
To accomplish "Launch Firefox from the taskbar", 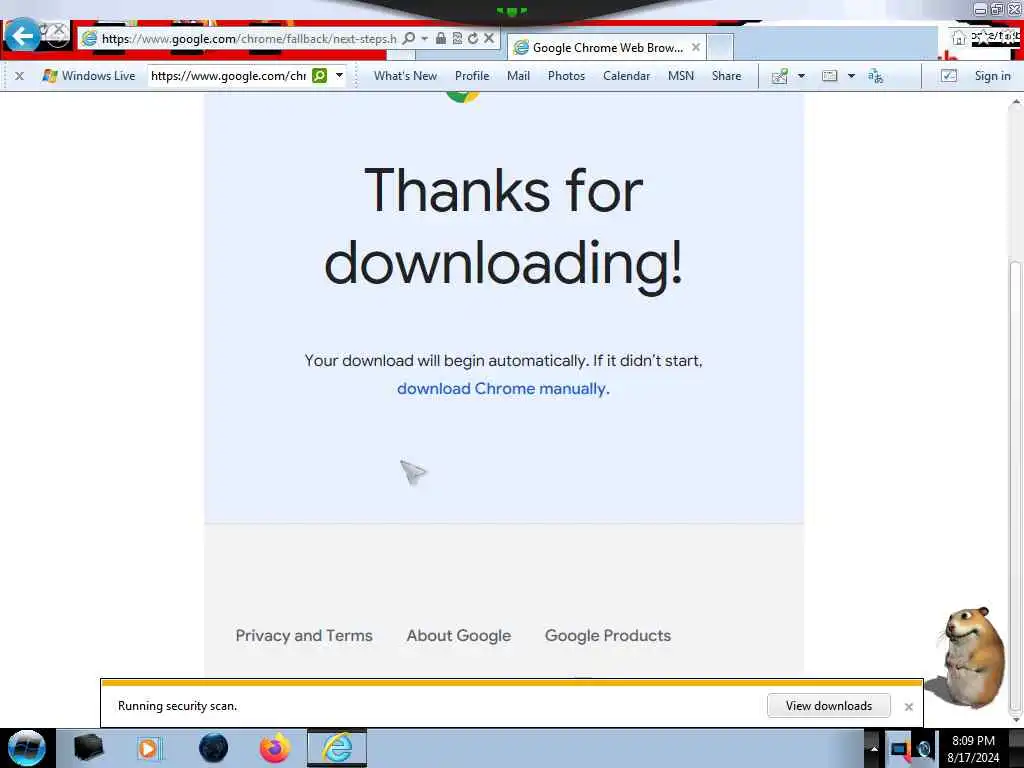I will [275, 748].
